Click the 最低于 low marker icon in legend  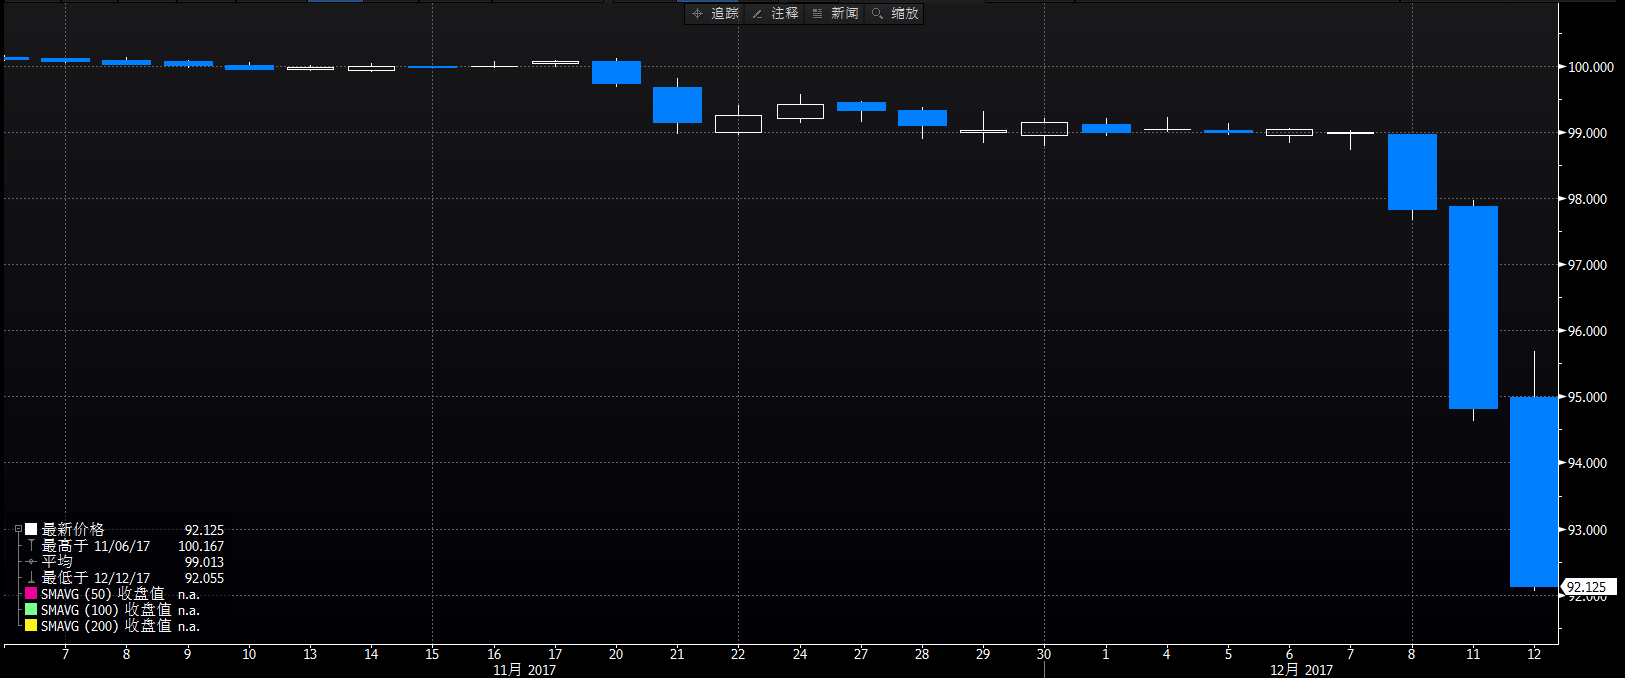[31, 578]
